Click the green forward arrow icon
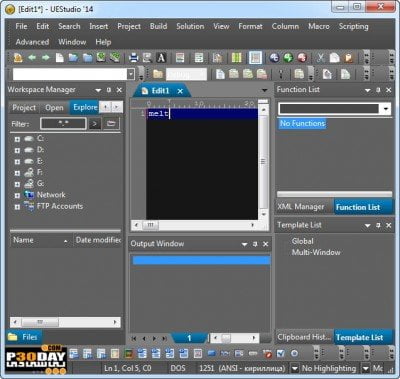Viewport: 400px width, 379px height. point(45,58)
